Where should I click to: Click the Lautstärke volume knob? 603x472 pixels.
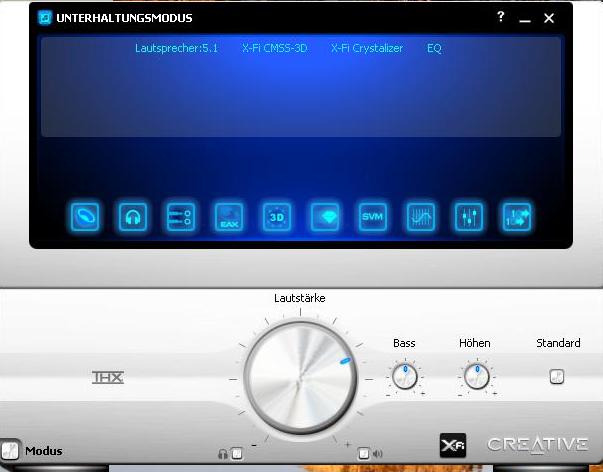coord(300,379)
